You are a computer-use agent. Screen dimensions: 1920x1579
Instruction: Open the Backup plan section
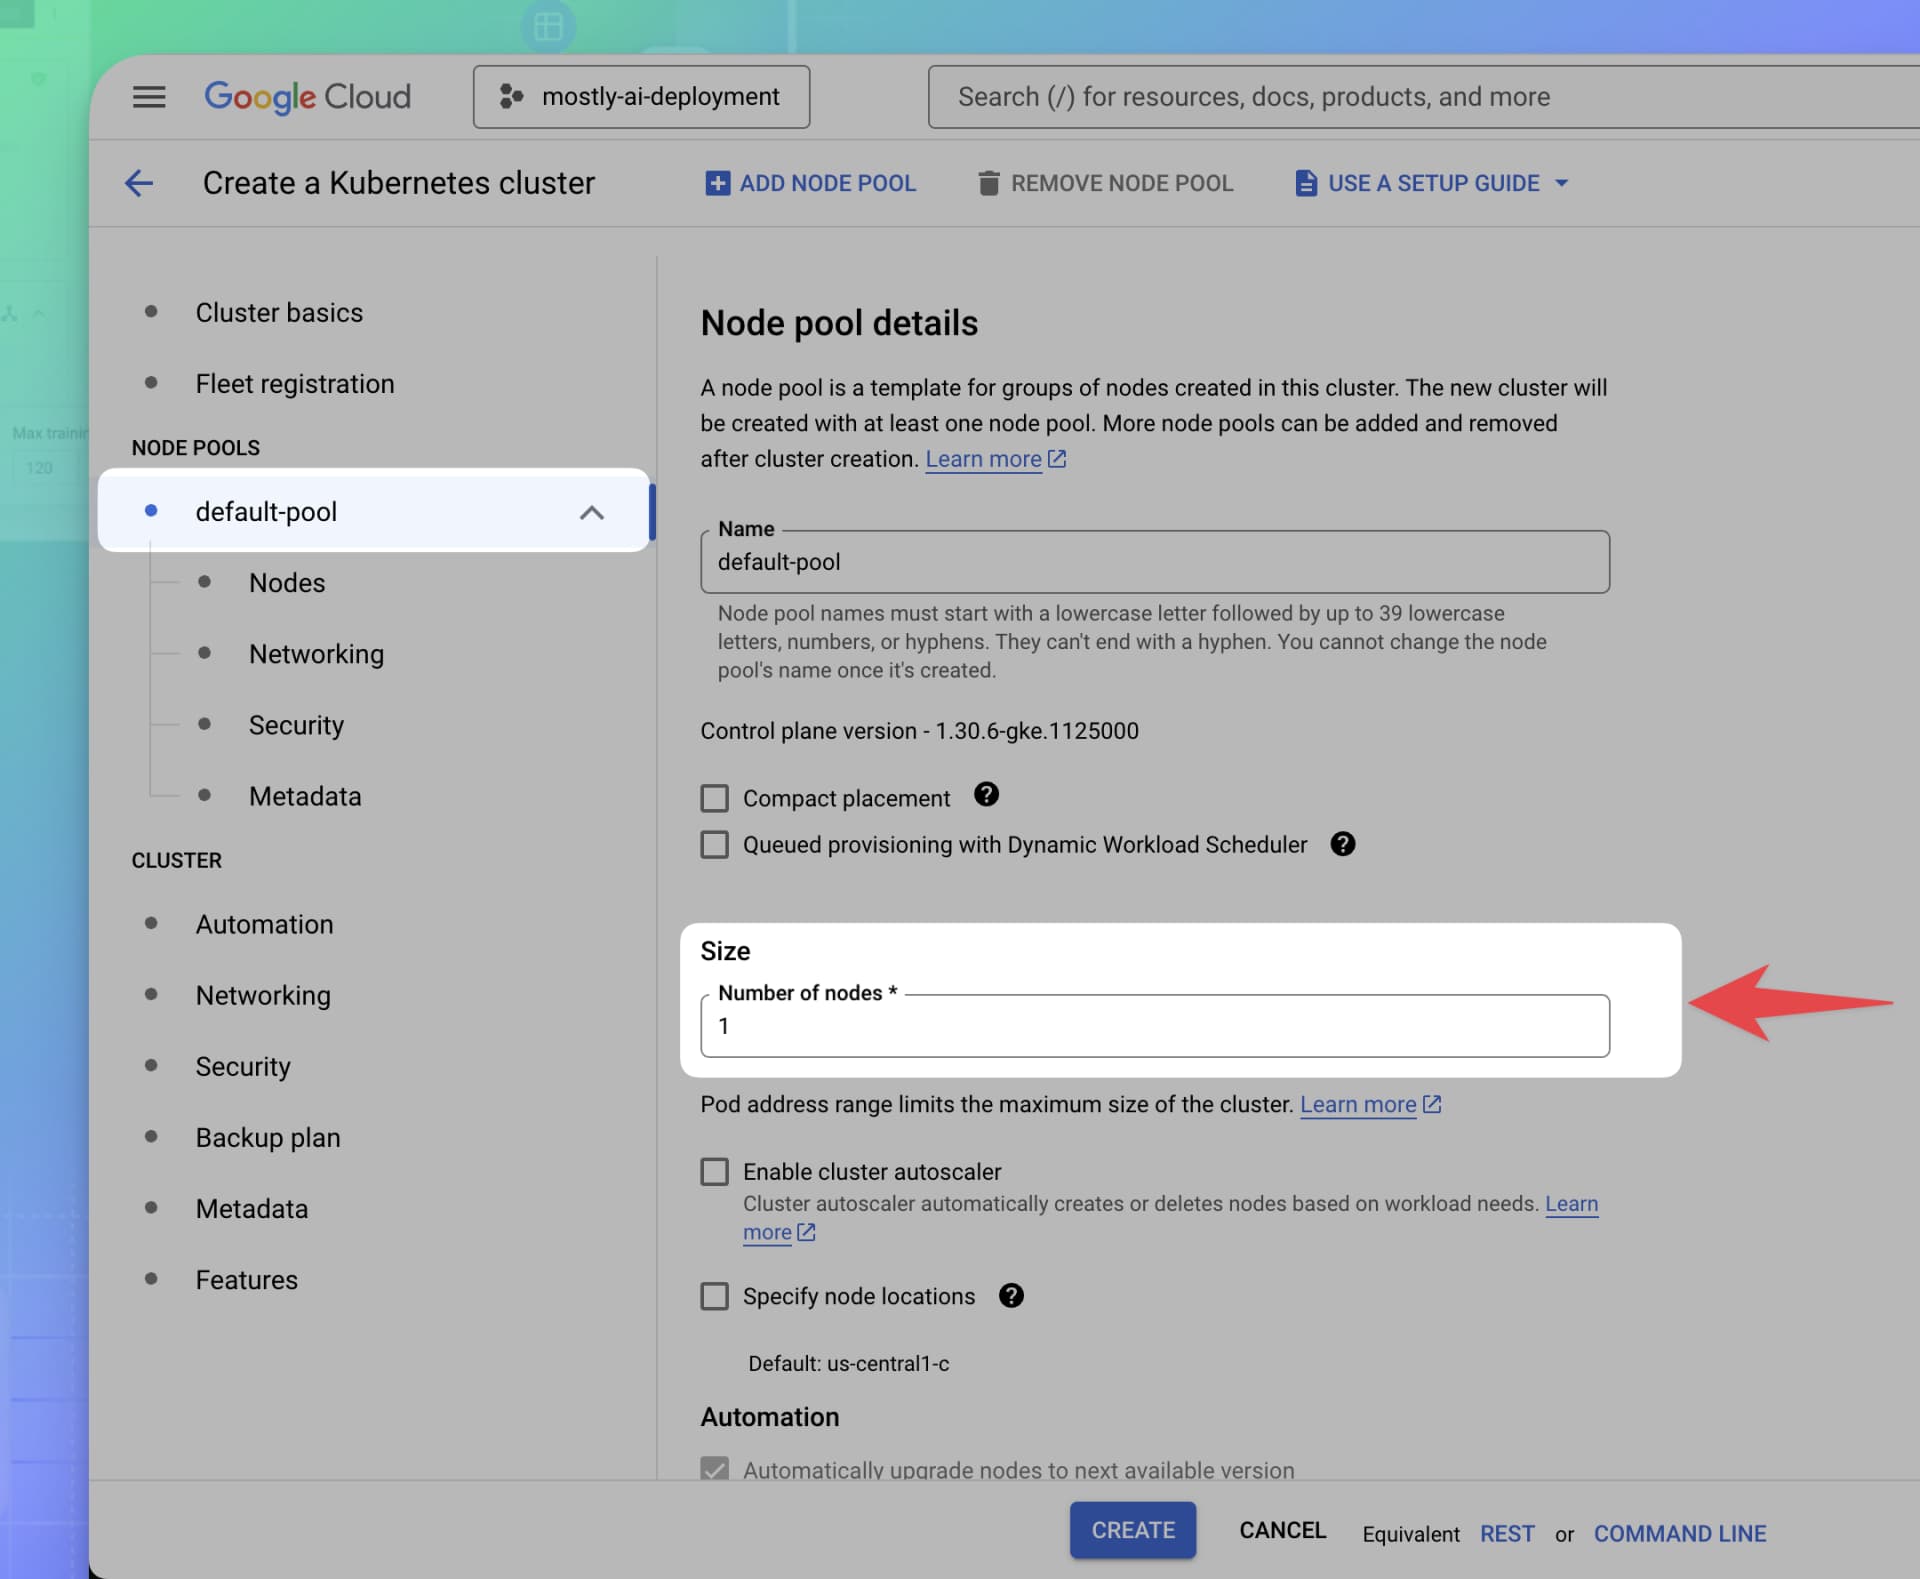point(267,1137)
